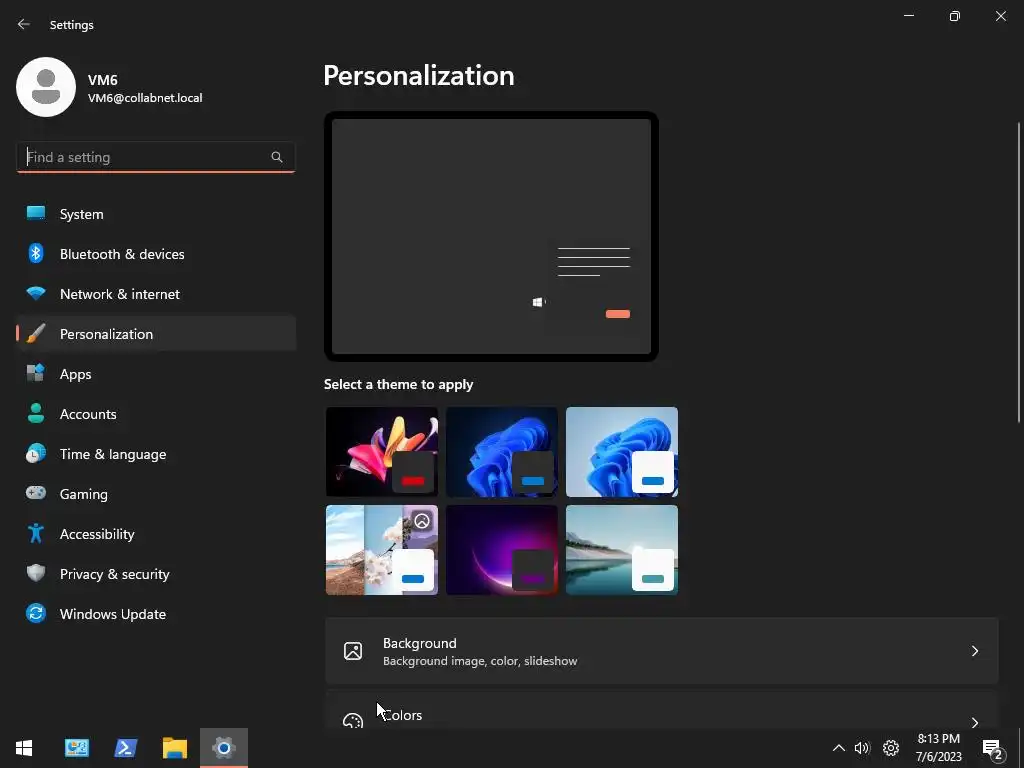
Task: Click the Network wifi icon in the sidebar
Action: click(36, 294)
